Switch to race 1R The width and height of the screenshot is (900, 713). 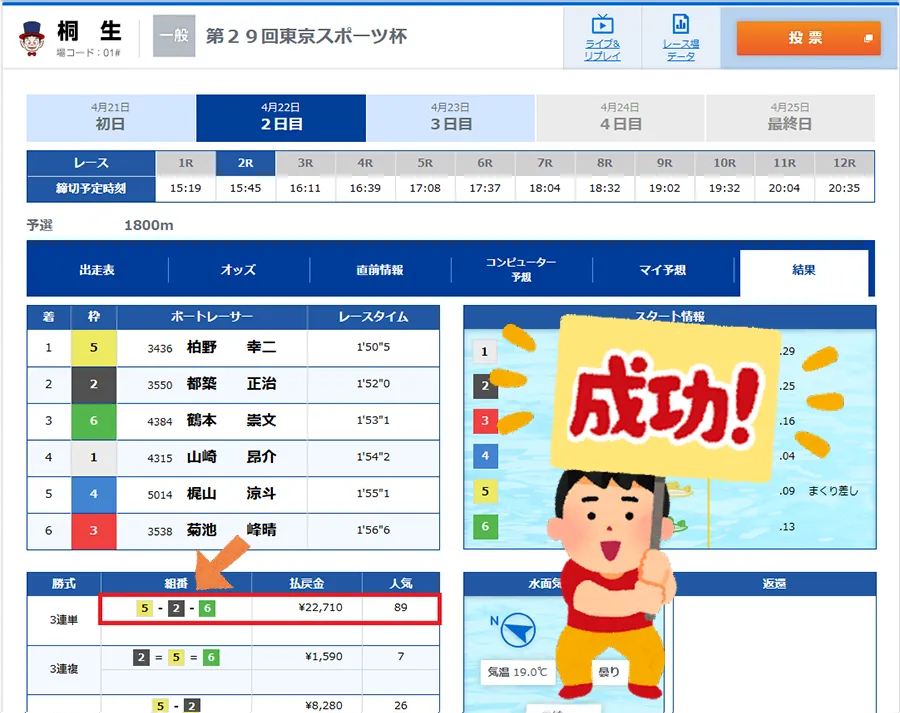point(186,163)
